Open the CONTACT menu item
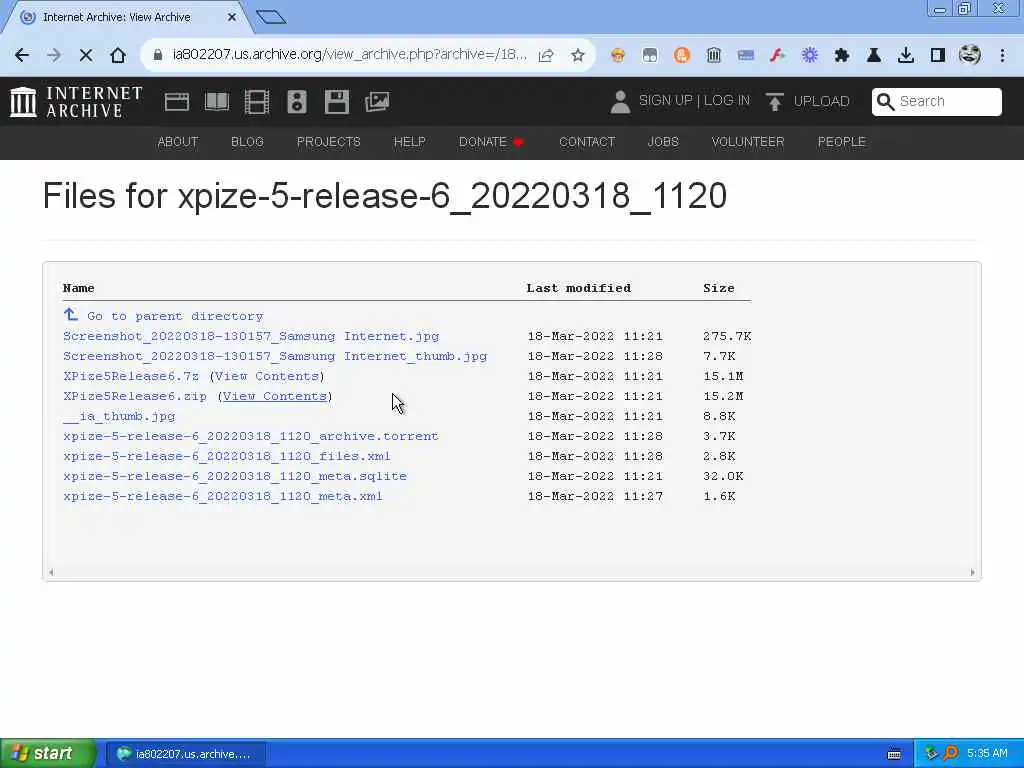Screen dimensions: 1024x768 click(x=587, y=142)
